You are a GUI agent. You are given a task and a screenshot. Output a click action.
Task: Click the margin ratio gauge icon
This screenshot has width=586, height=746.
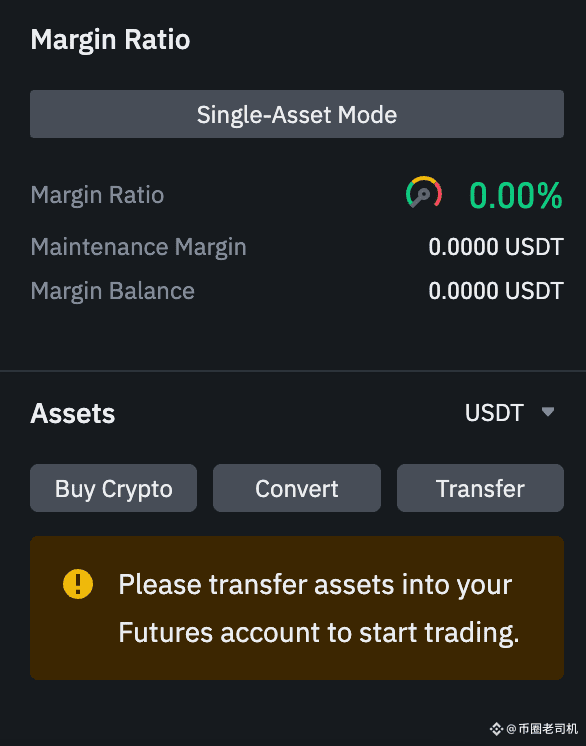[424, 192]
